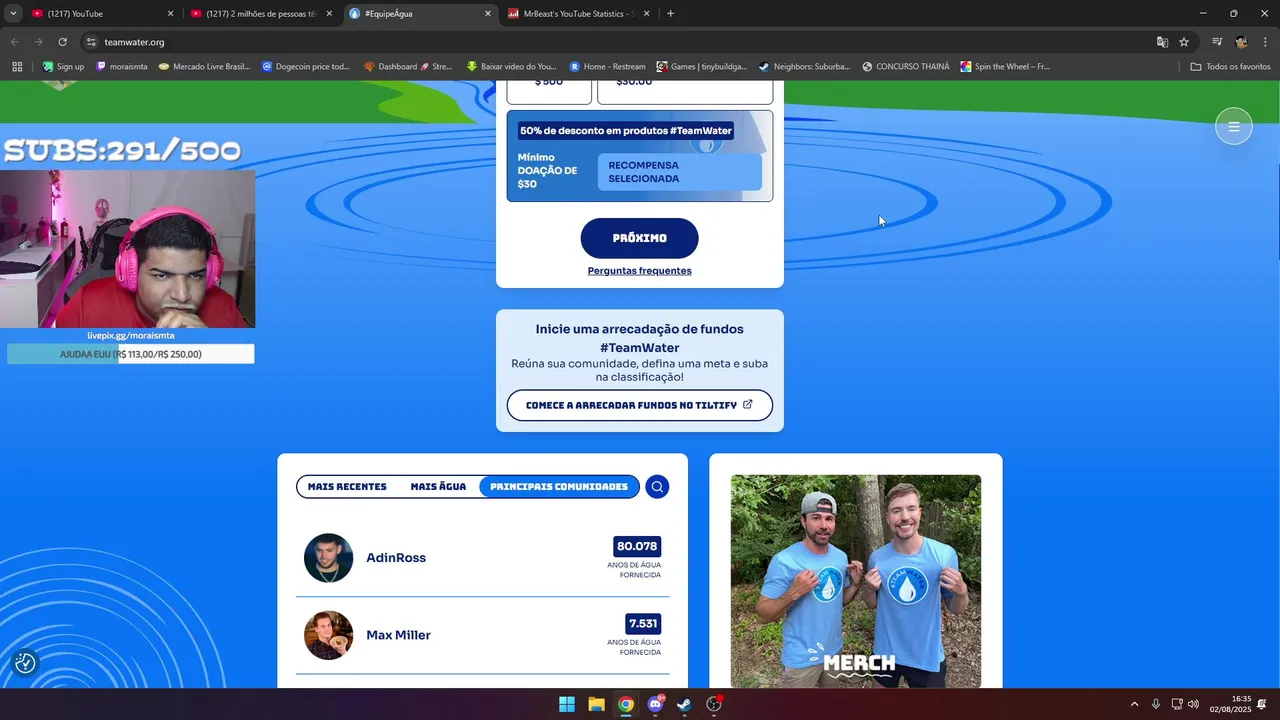Open the Dashboard Stre... bookmark
Viewport: 1280px width, 720px height.
coord(408,67)
